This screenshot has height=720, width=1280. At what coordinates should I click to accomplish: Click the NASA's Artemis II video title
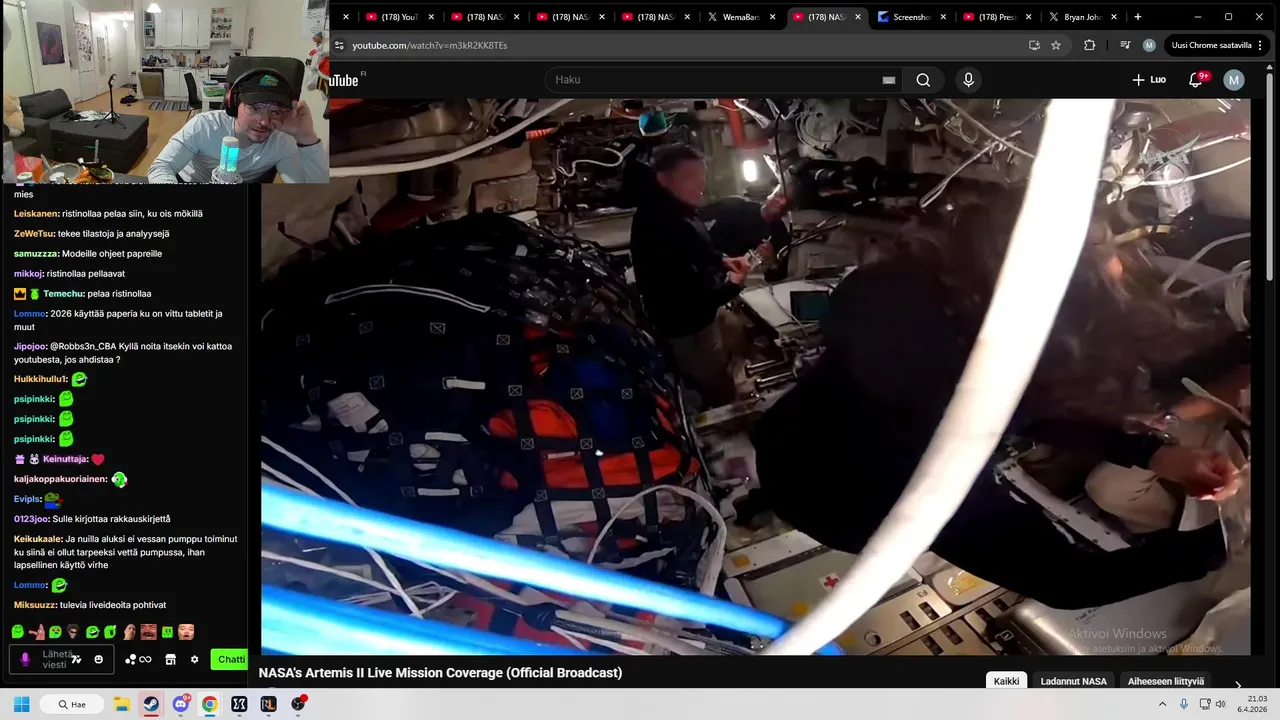440,673
